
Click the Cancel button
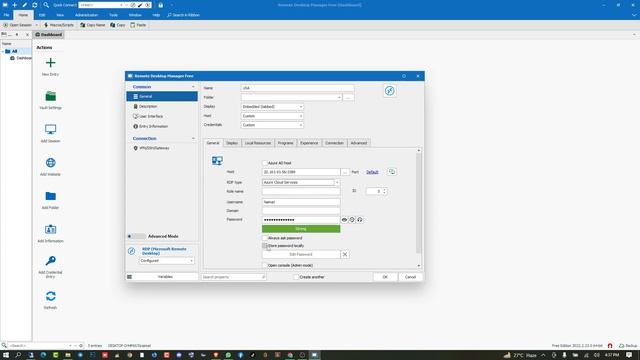[410, 277]
